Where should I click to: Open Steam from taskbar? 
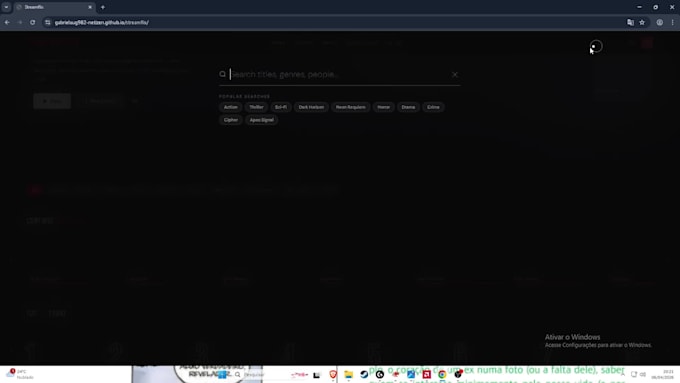click(364, 374)
